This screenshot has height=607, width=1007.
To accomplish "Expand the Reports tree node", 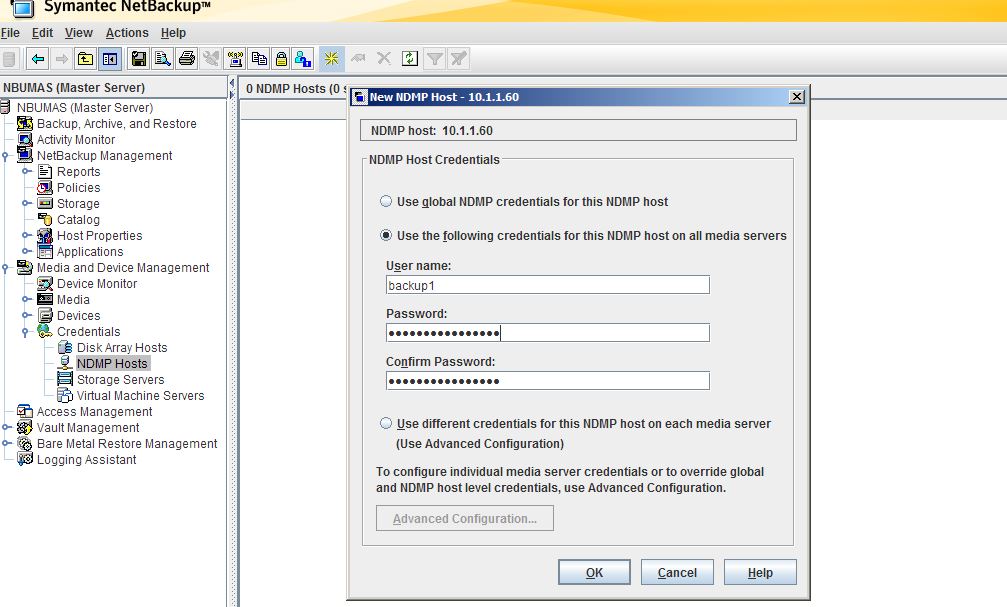I will 26,171.
